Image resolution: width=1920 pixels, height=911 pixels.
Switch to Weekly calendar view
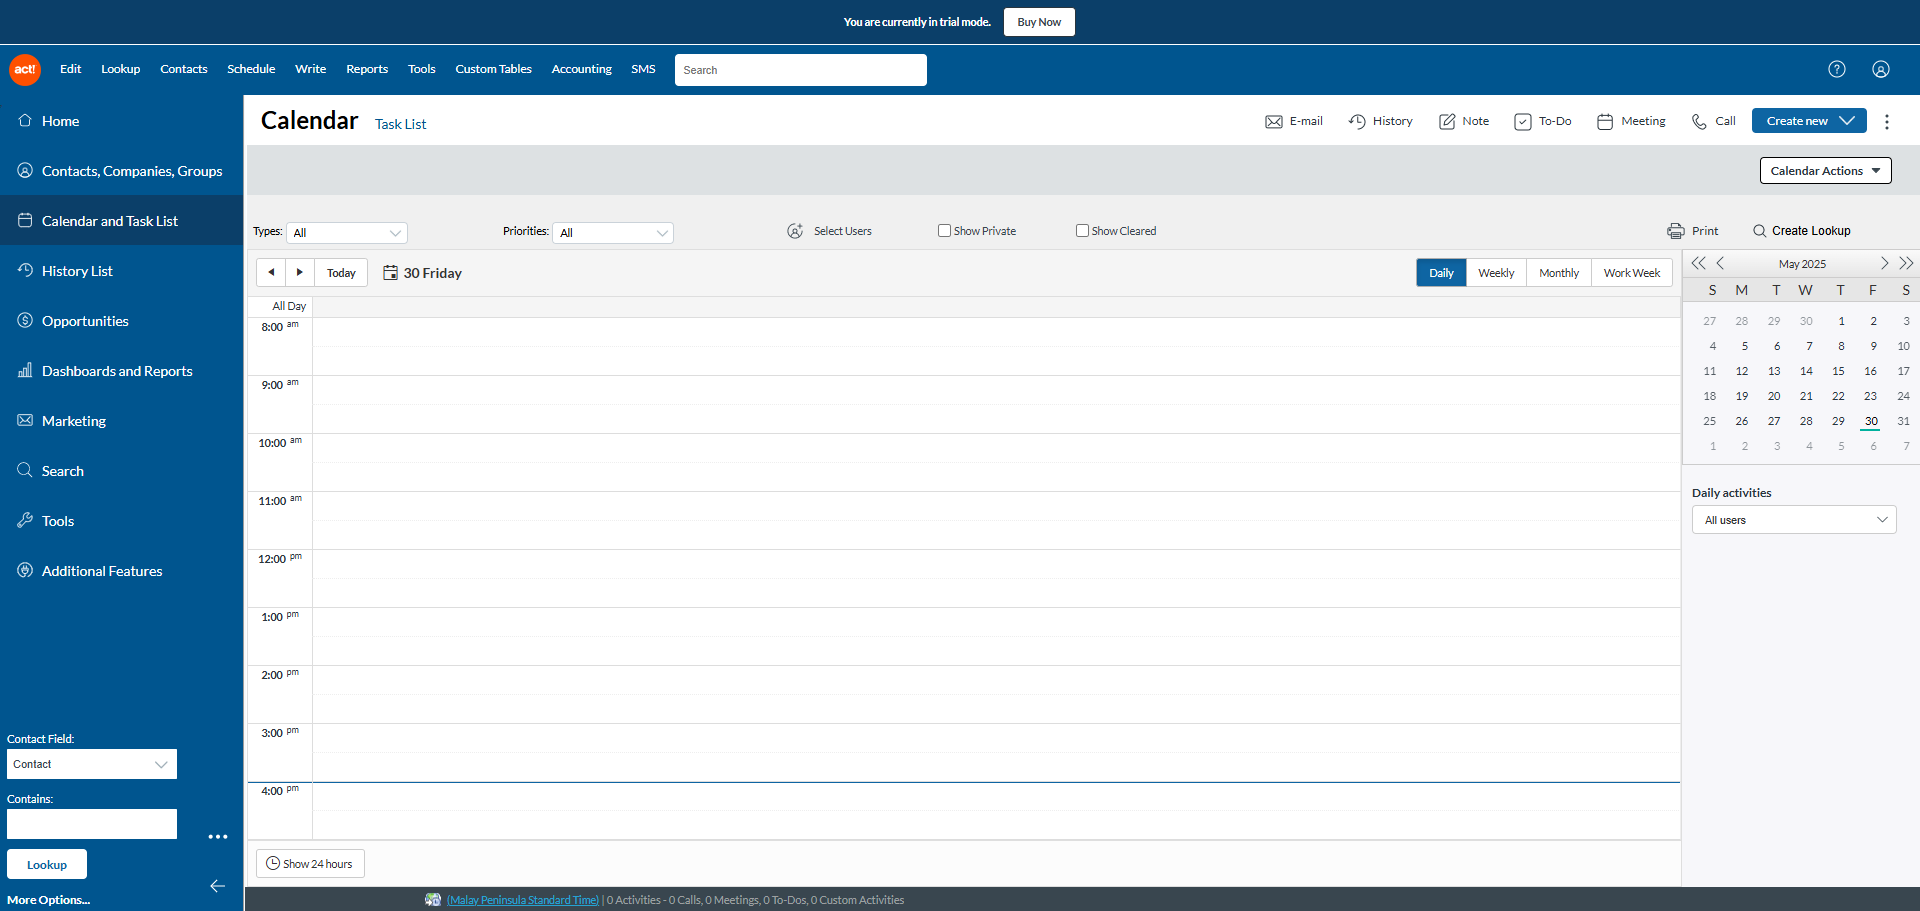(1495, 273)
